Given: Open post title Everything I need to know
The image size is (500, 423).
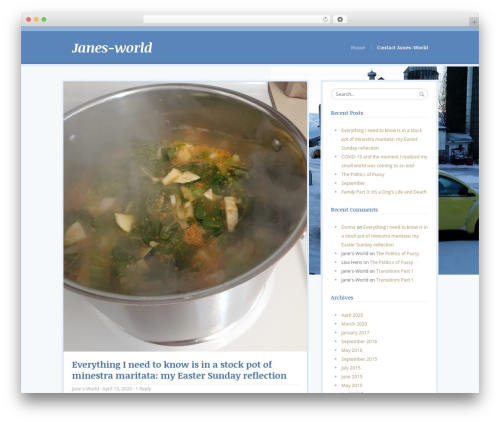Looking at the screenshot, I should [179, 370].
